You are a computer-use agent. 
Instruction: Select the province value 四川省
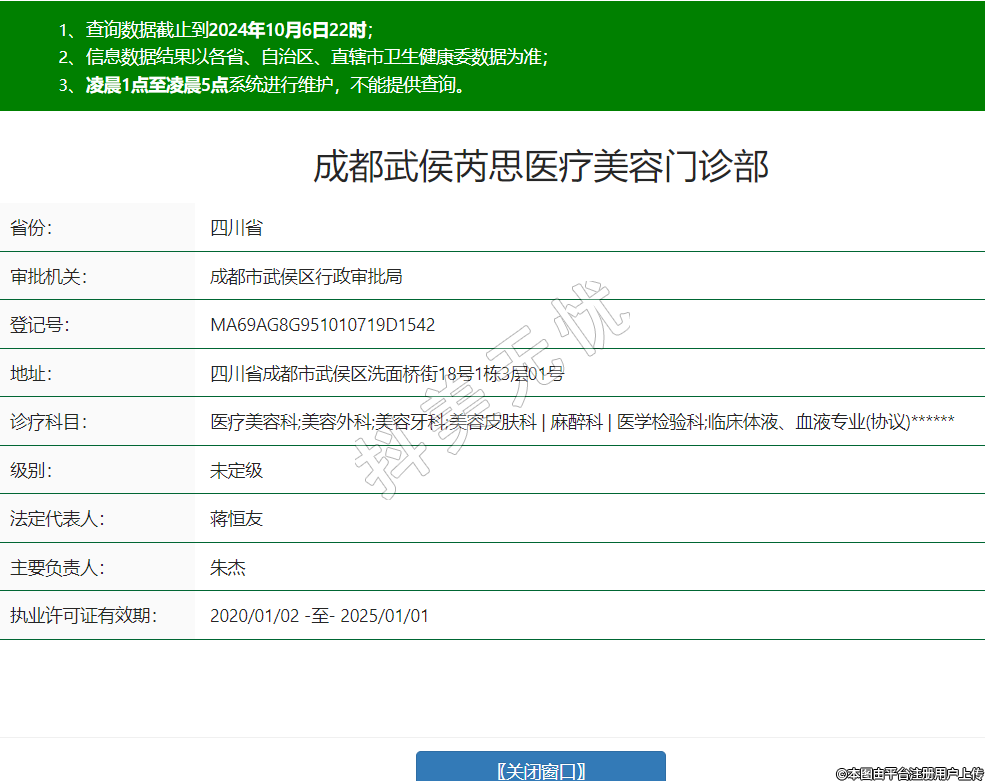tap(236, 228)
